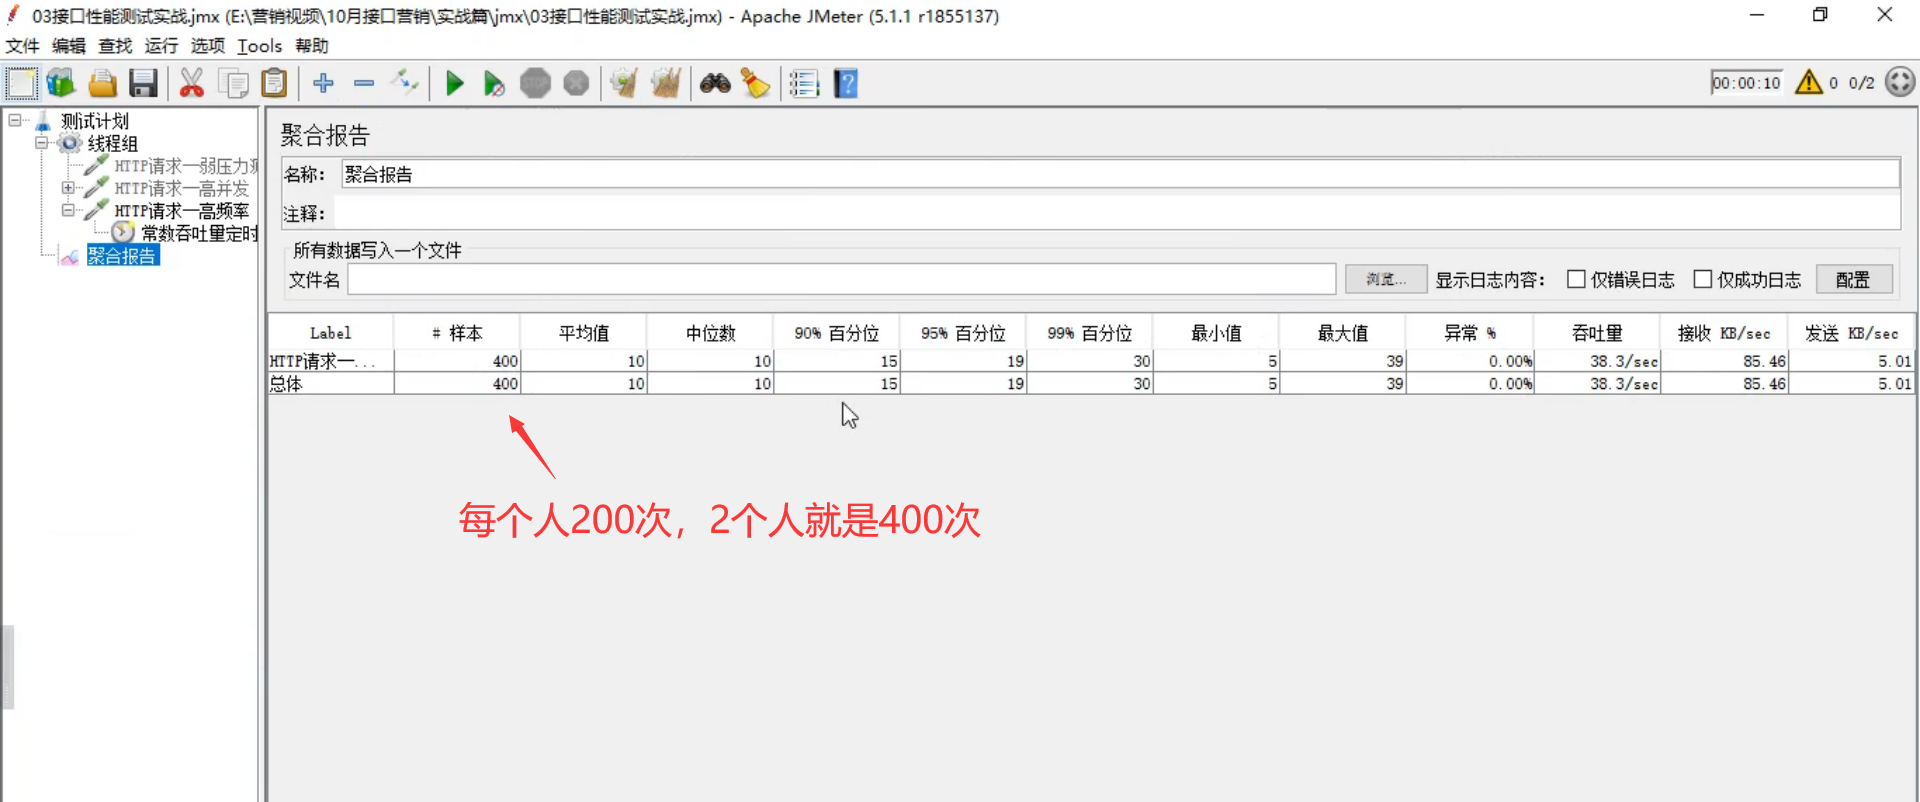
Task: Open the Tools menu
Action: (x=260, y=46)
